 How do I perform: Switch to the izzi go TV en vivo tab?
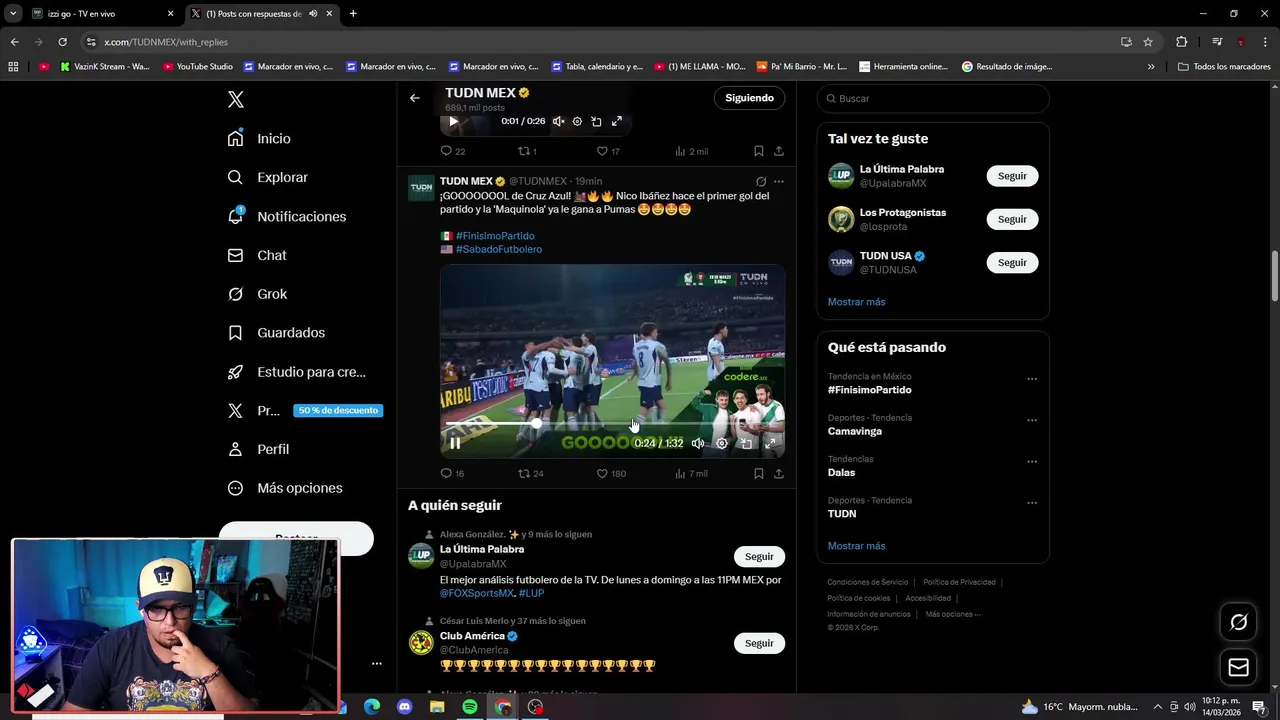tap(100, 14)
